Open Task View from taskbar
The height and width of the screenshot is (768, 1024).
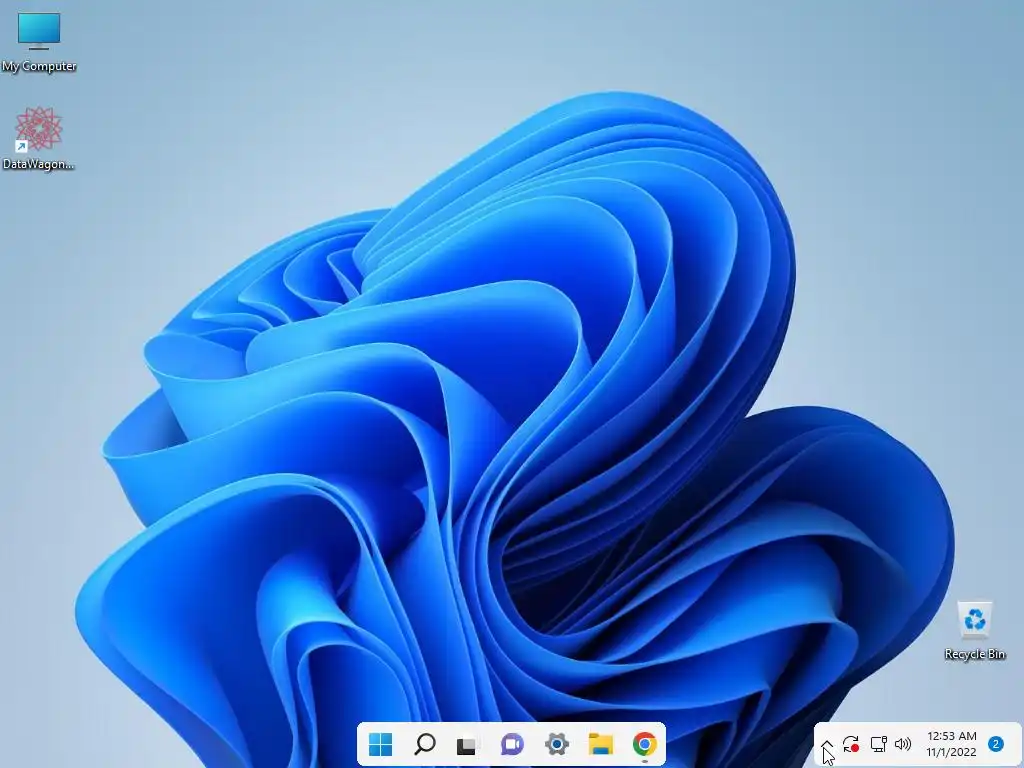tap(466, 744)
